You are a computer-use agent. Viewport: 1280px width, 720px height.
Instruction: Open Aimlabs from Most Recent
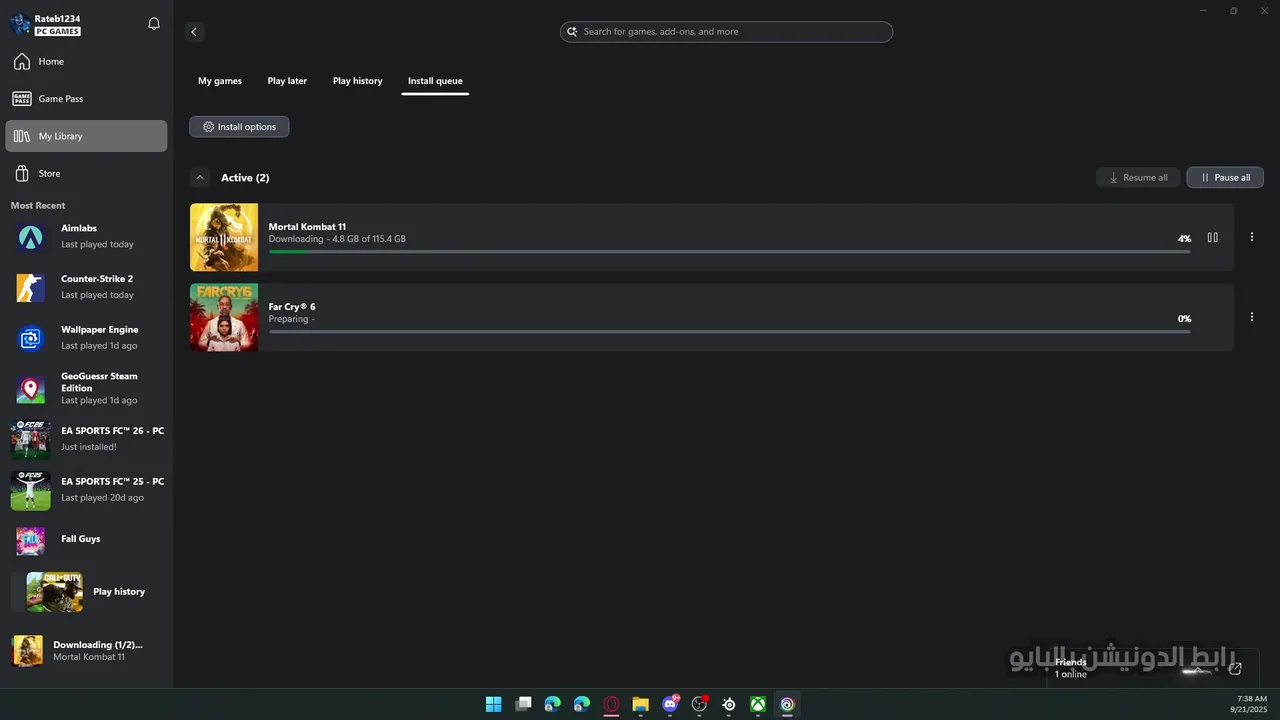tap(86, 237)
